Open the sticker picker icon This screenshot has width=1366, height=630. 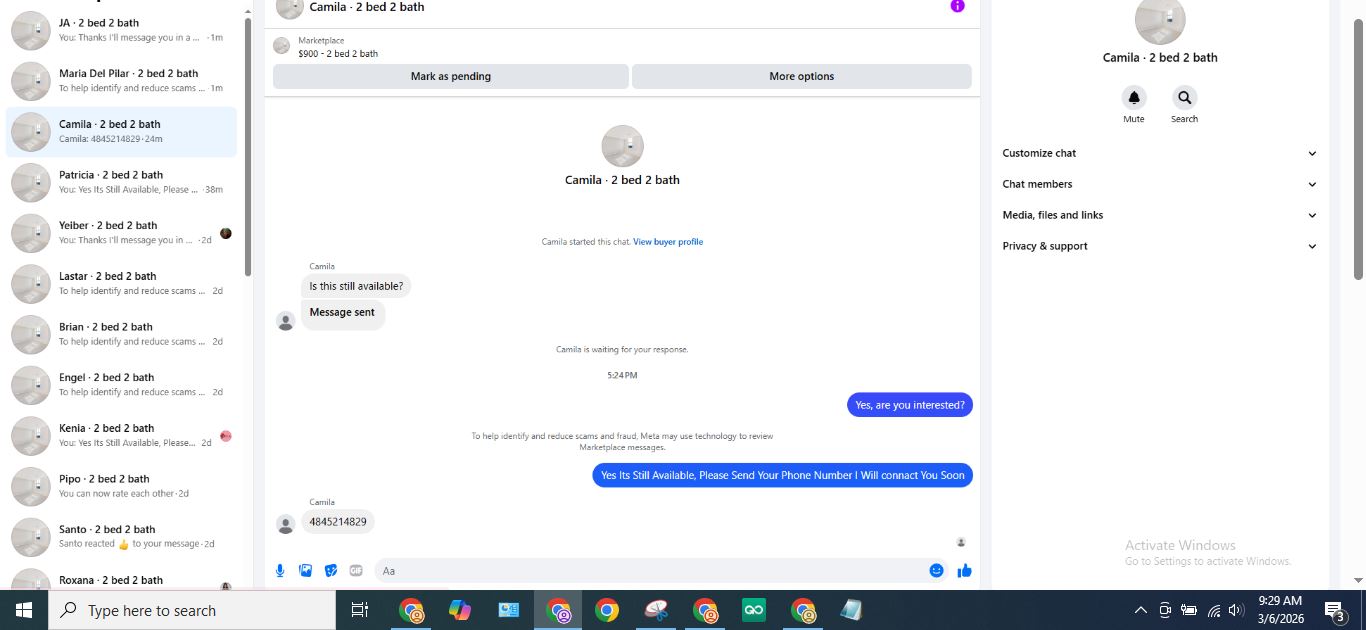tap(331, 571)
